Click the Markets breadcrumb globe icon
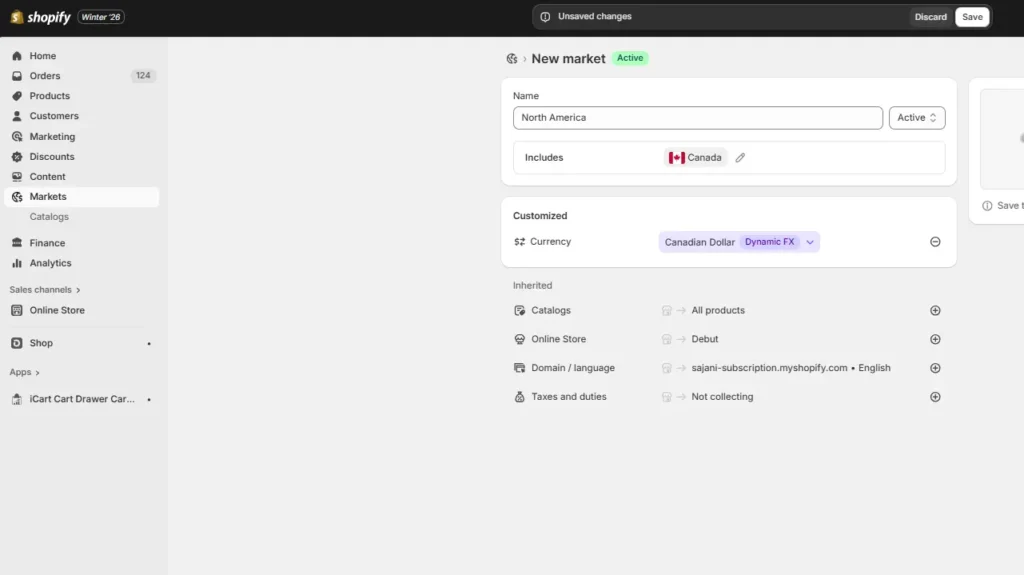 coord(511,59)
